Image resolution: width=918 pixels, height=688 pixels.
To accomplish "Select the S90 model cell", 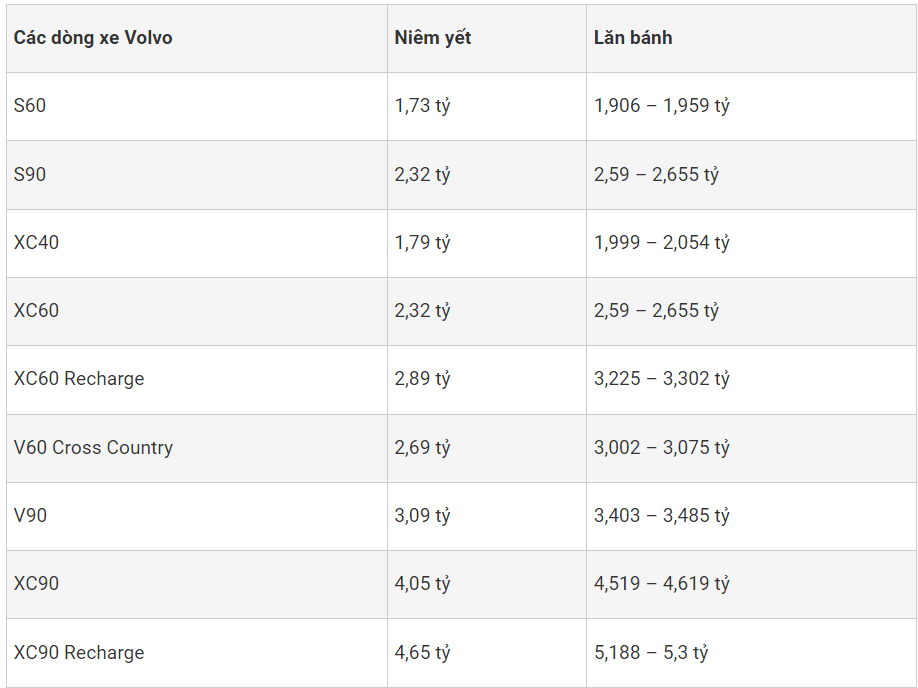I will (x=30, y=174).
